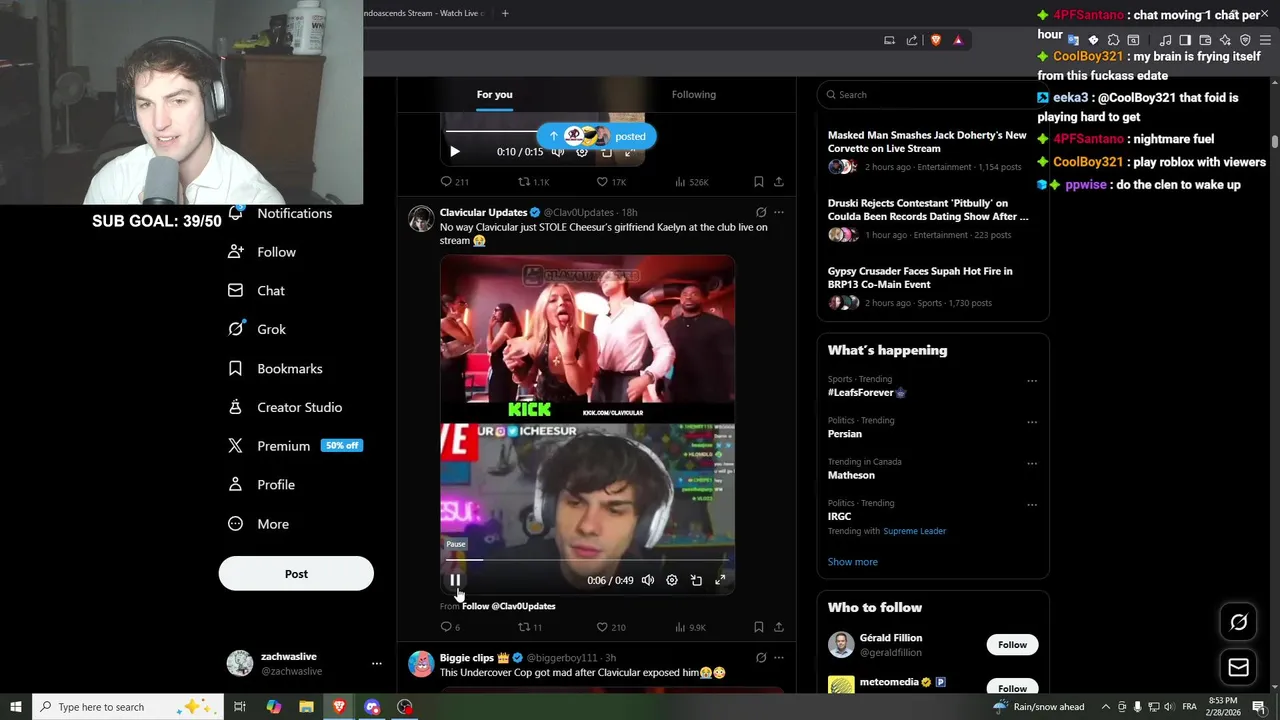The width and height of the screenshot is (1280, 720).
Task: Open Grok actions on Clavicular Updates post
Action: pyautogui.click(x=761, y=212)
